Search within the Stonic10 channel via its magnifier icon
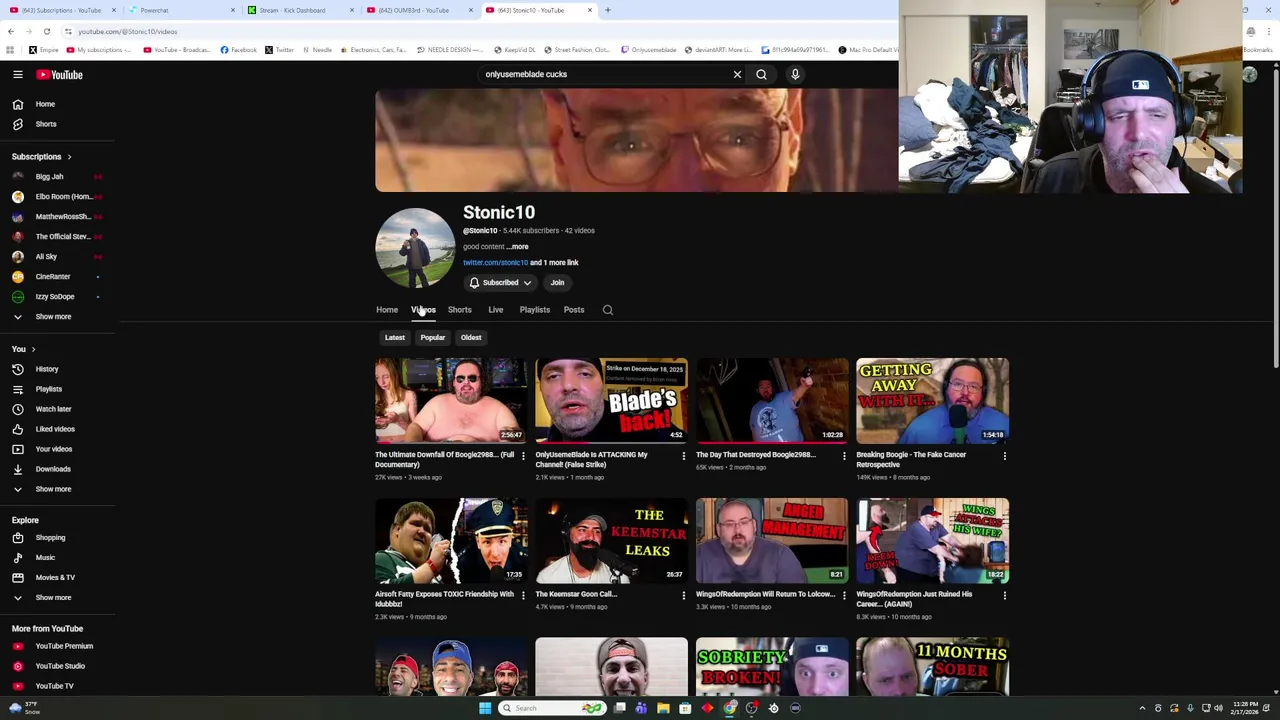 (x=607, y=310)
